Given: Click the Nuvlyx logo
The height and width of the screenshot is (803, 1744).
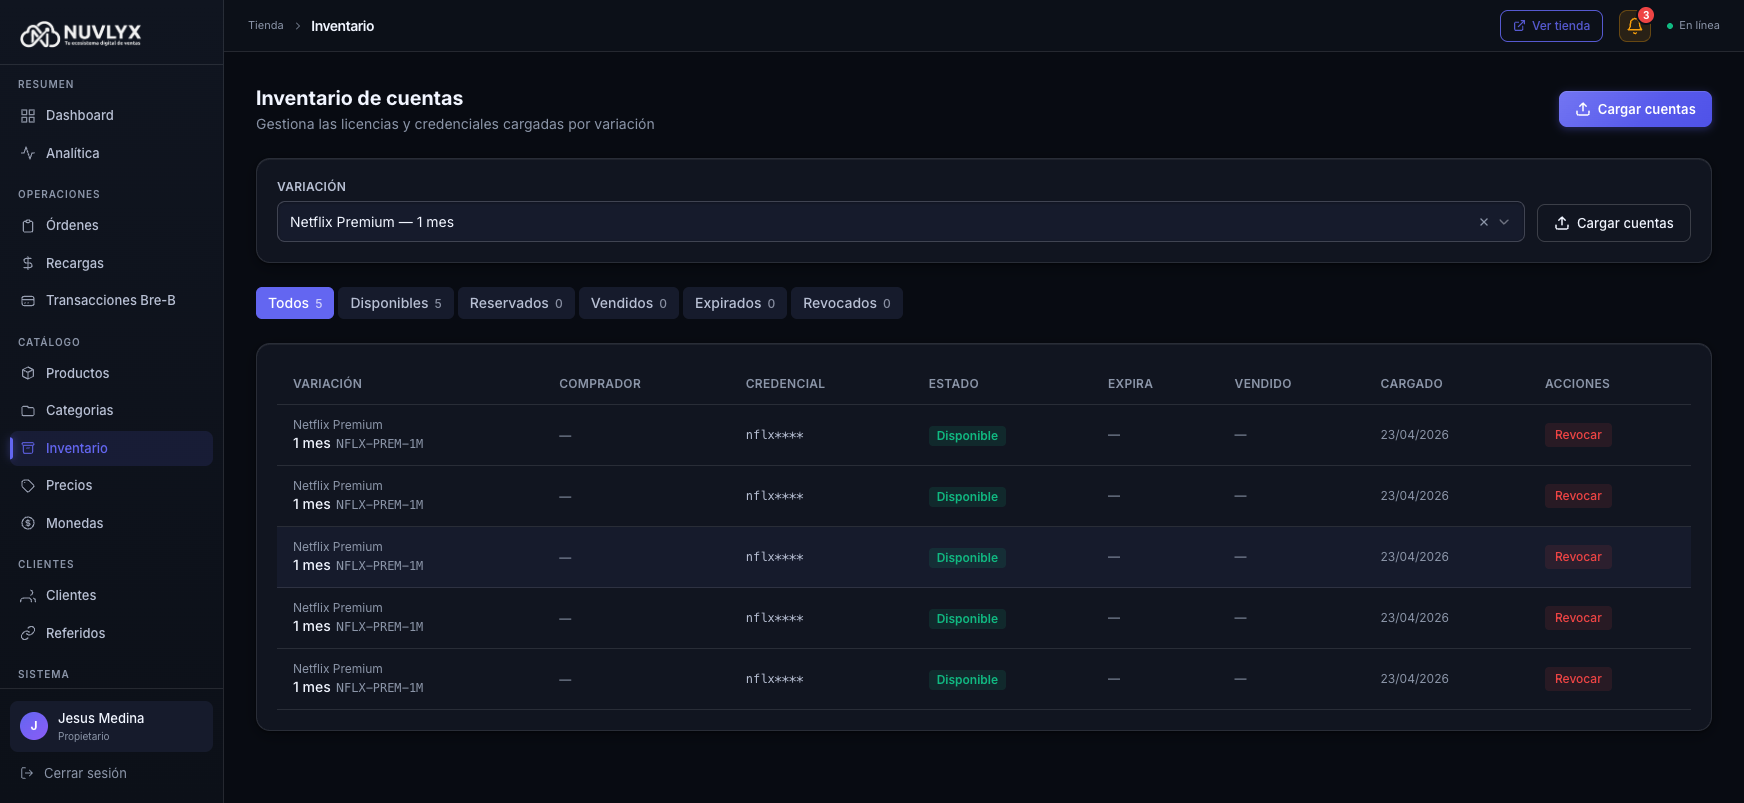Looking at the screenshot, I should [x=81, y=34].
